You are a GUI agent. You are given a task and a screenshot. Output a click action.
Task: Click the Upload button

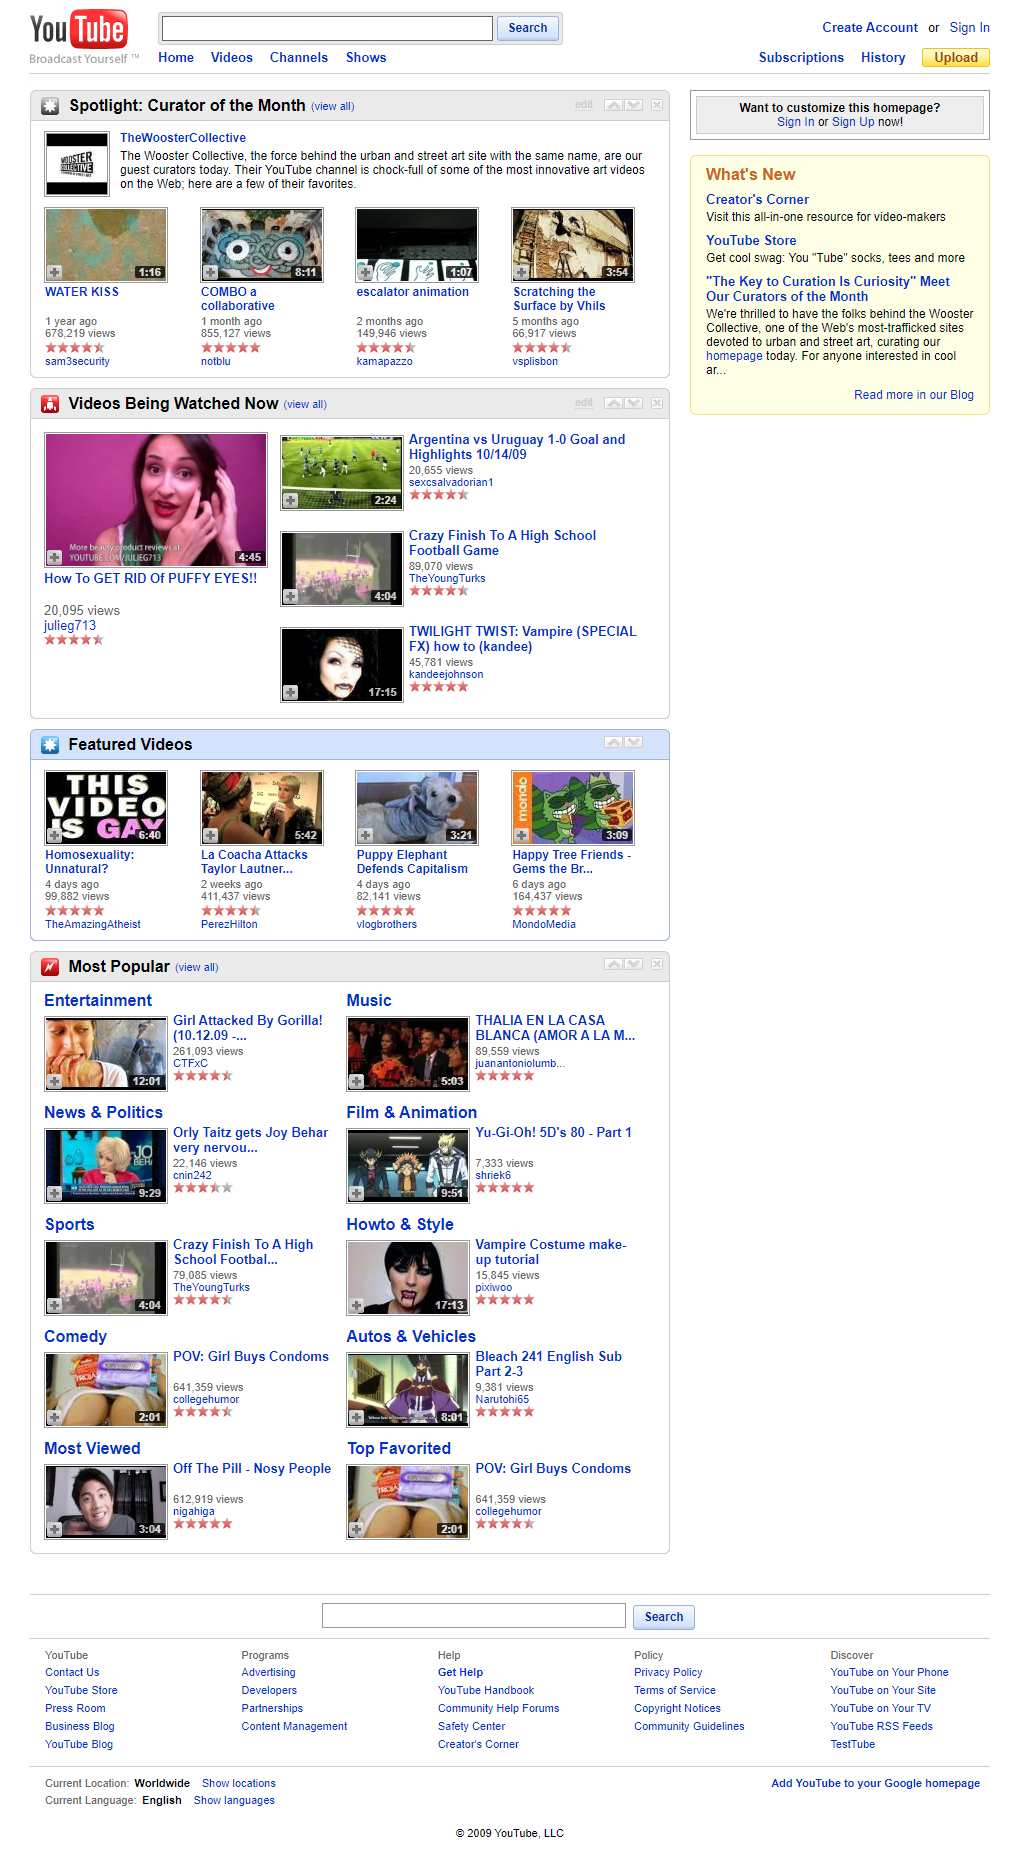coord(956,58)
